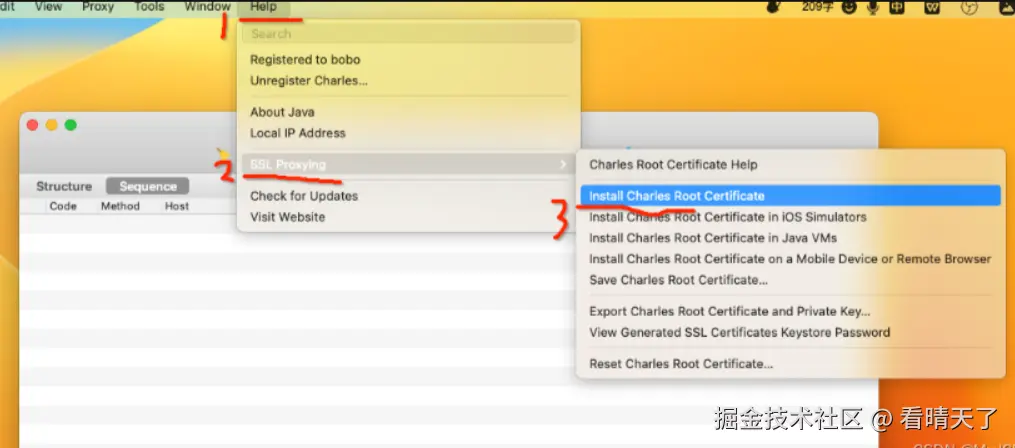Click the green zoom window button
Image resolution: width=1015 pixels, height=448 pixels.
[71, 125]
